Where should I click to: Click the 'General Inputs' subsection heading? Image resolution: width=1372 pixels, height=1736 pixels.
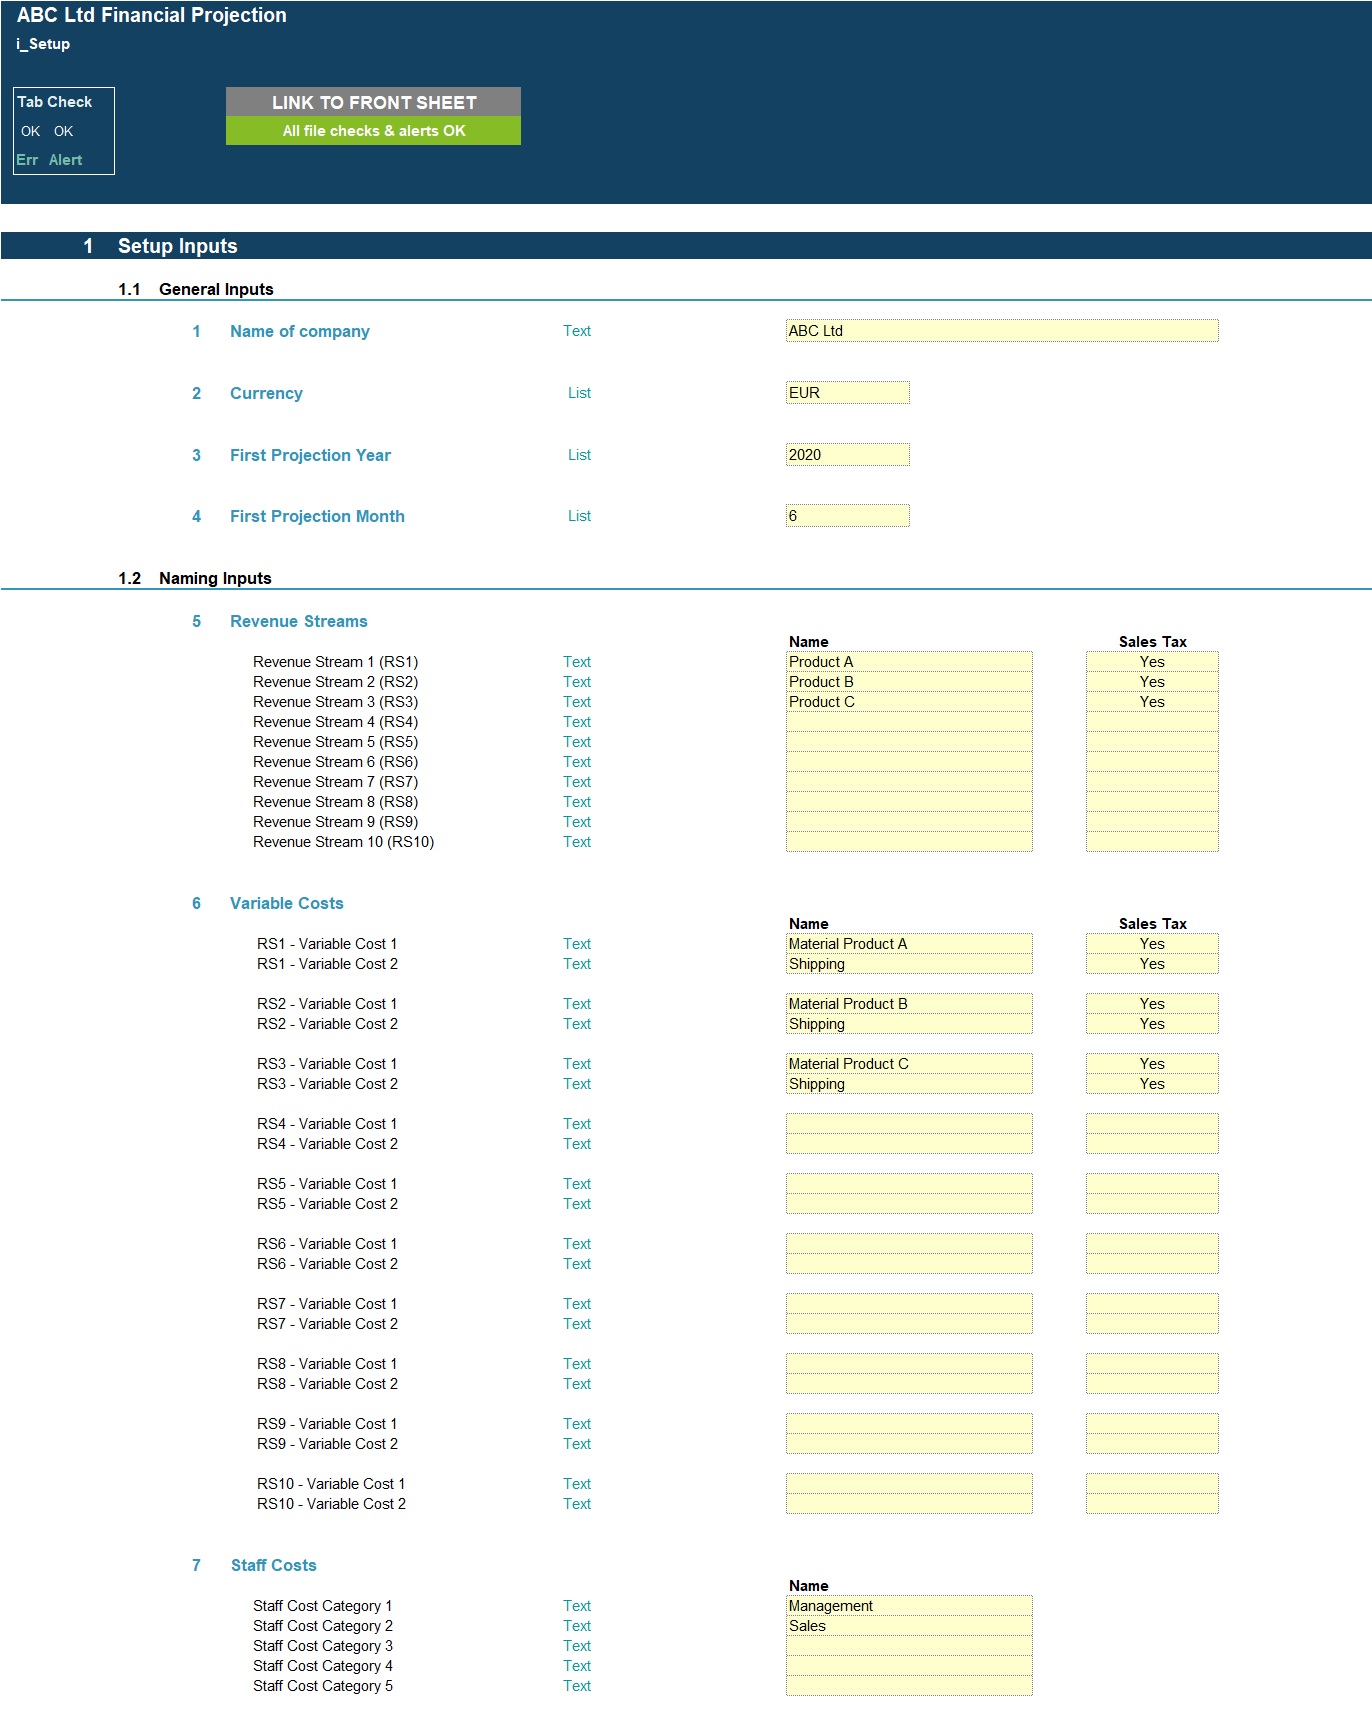[216, 289]
